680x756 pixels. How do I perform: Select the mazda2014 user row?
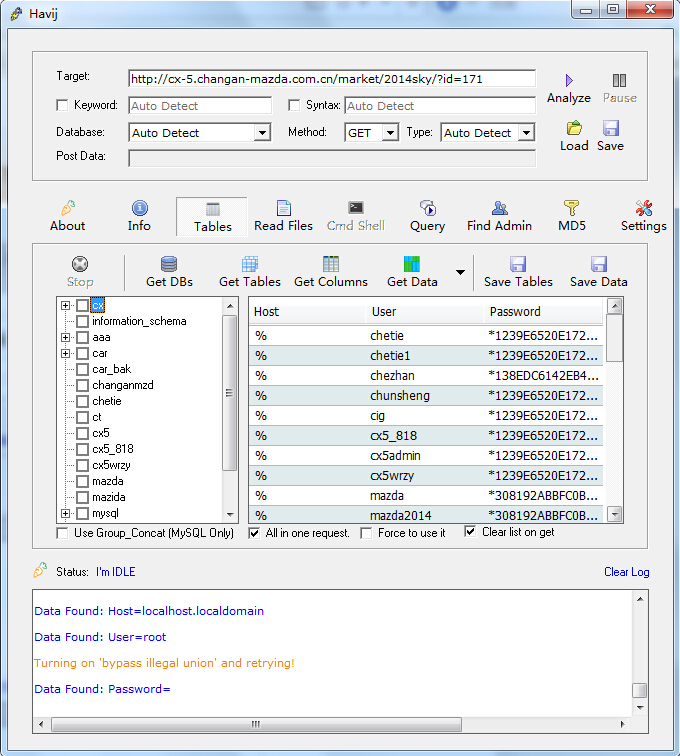(426, 515)
